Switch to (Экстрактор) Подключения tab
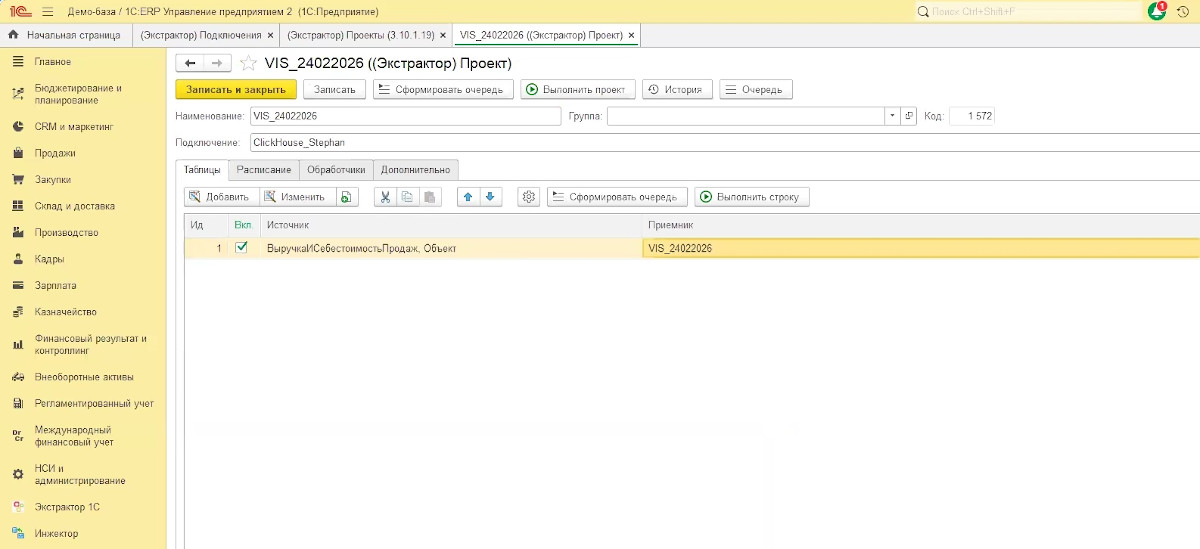Image resolution: width=1200 pixels, height=549 pixels. pos(199,35)
